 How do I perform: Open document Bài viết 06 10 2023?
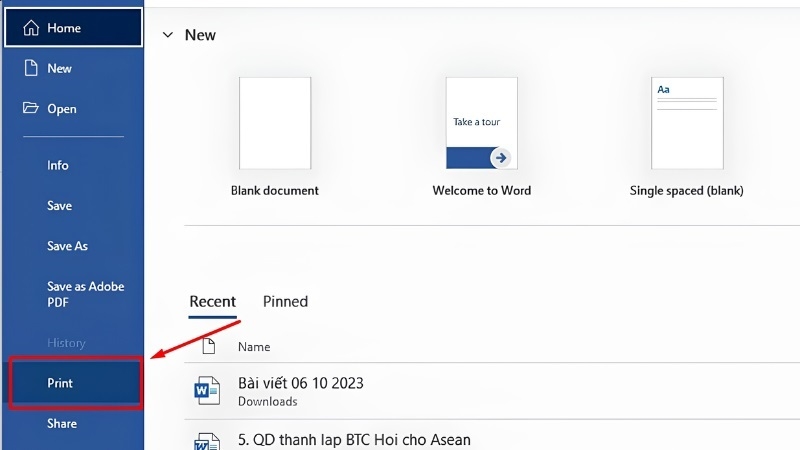coord(492,391)
